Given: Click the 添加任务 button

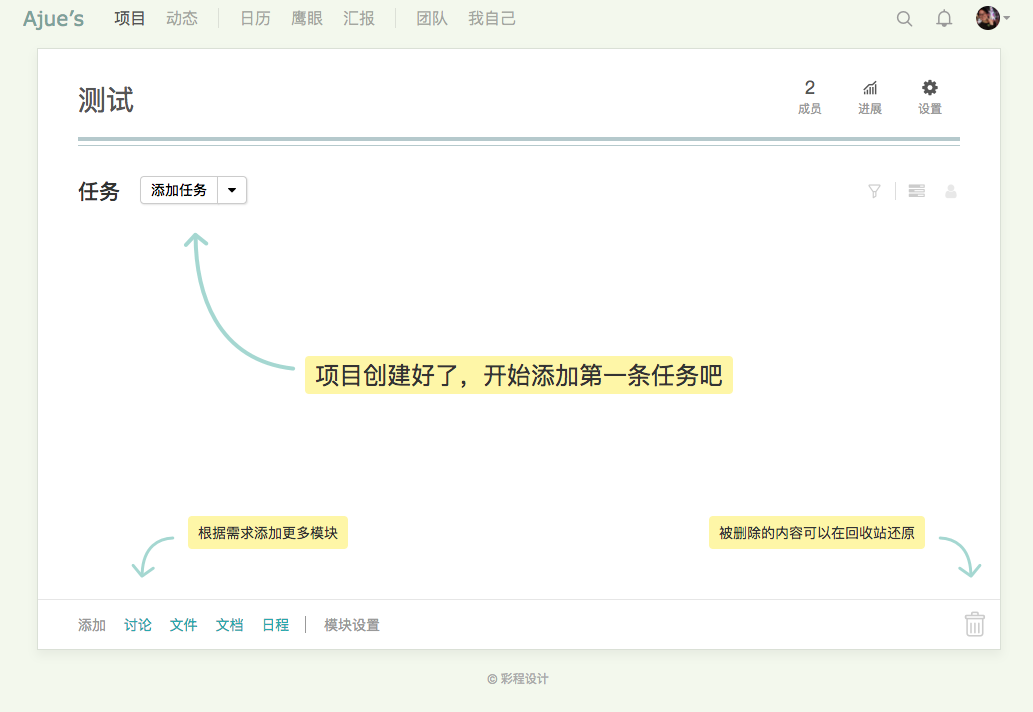Looking at the screenshot, I should tap(179, 190).
